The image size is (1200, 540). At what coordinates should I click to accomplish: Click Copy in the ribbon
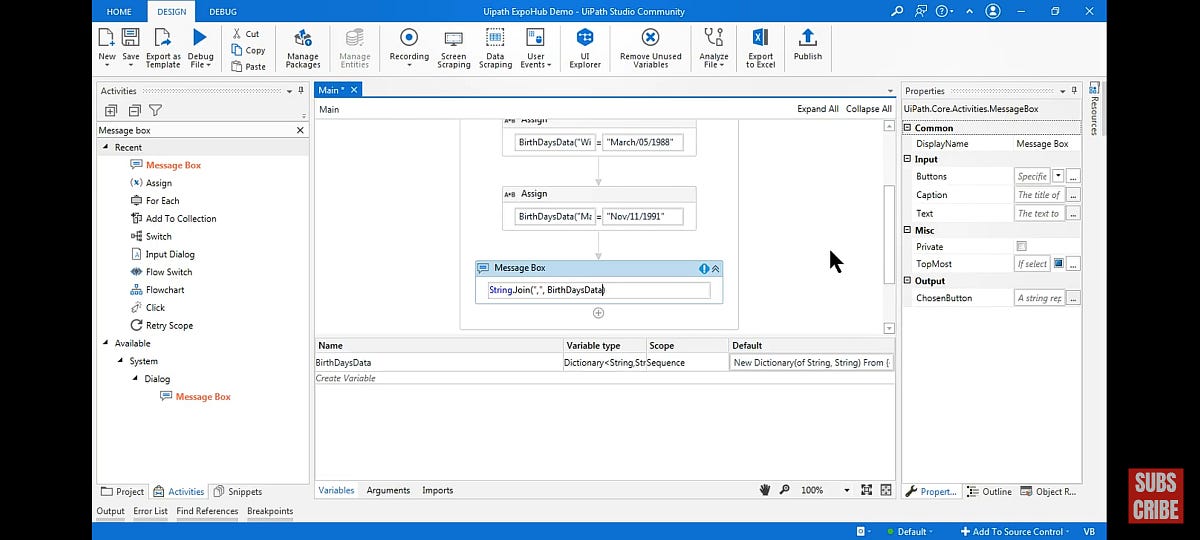point(248,50)
